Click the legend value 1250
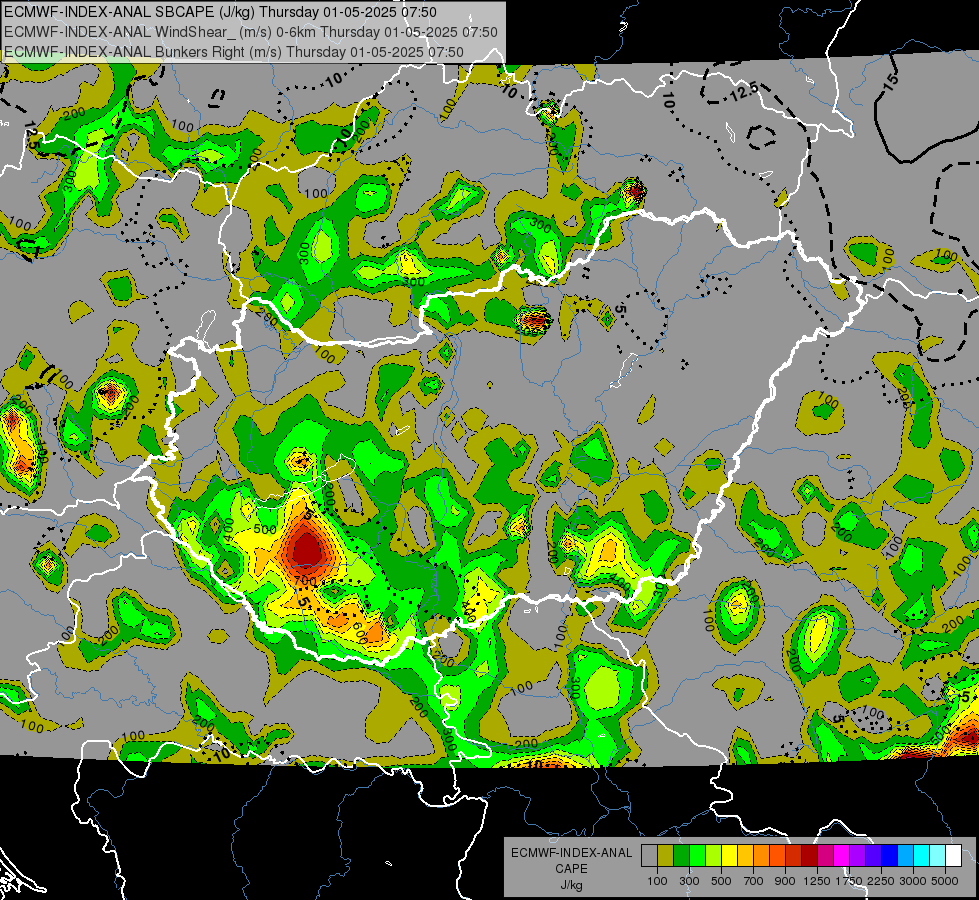 pyautogui.click(x=817, y=881)
